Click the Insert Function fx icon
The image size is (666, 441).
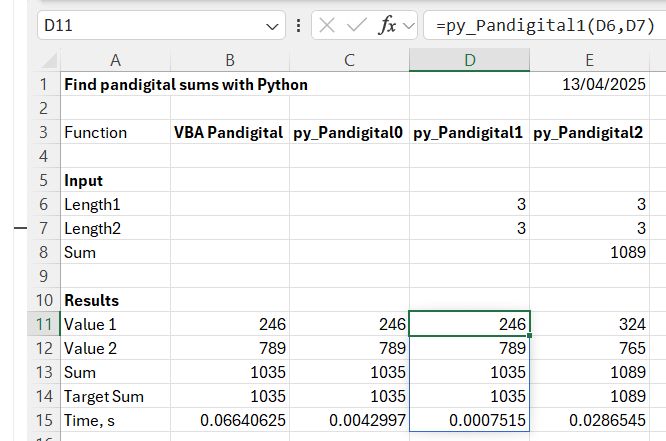coord(386,26)
